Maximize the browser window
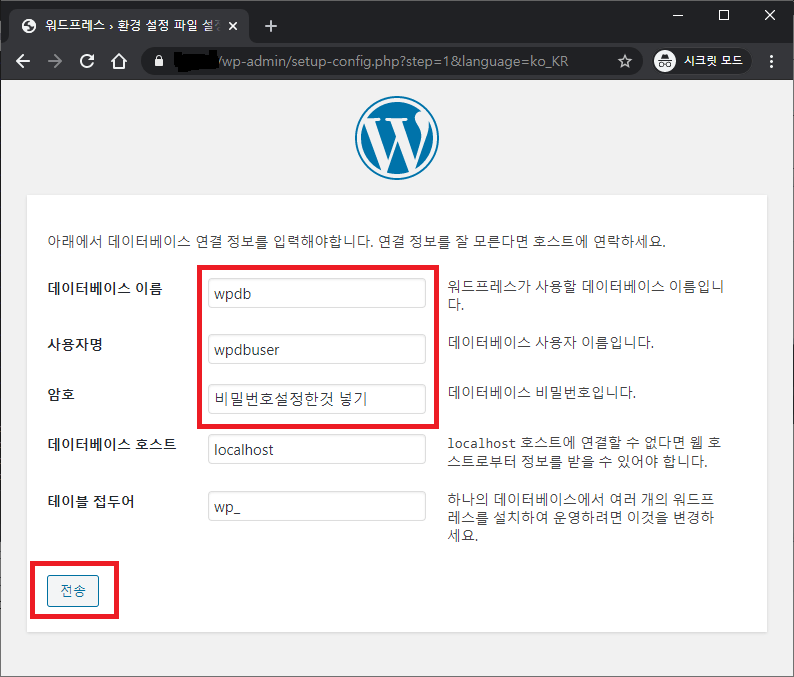Image resolution: width=794 pixels, height=677 pixels. pyautogui.click(x=724, y=15)
